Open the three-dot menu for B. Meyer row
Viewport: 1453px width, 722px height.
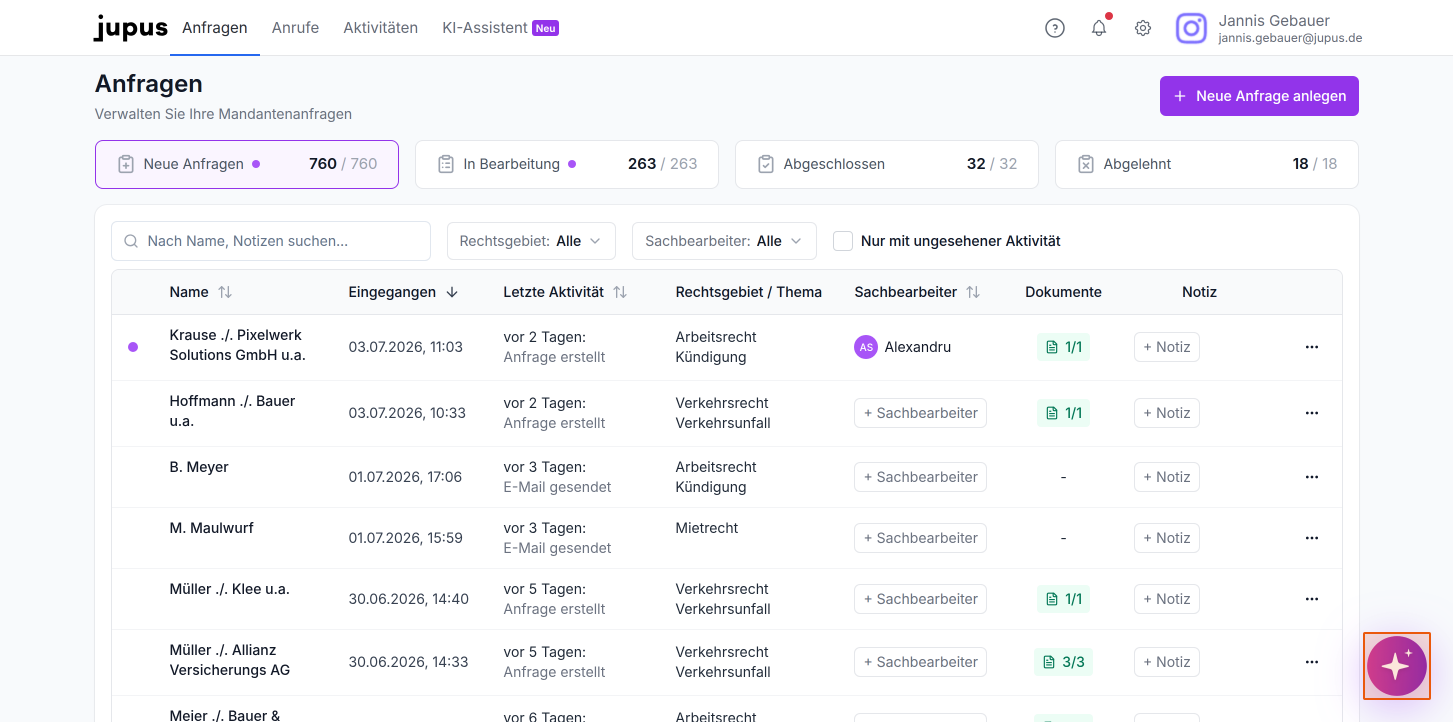tap(1312, 477)
